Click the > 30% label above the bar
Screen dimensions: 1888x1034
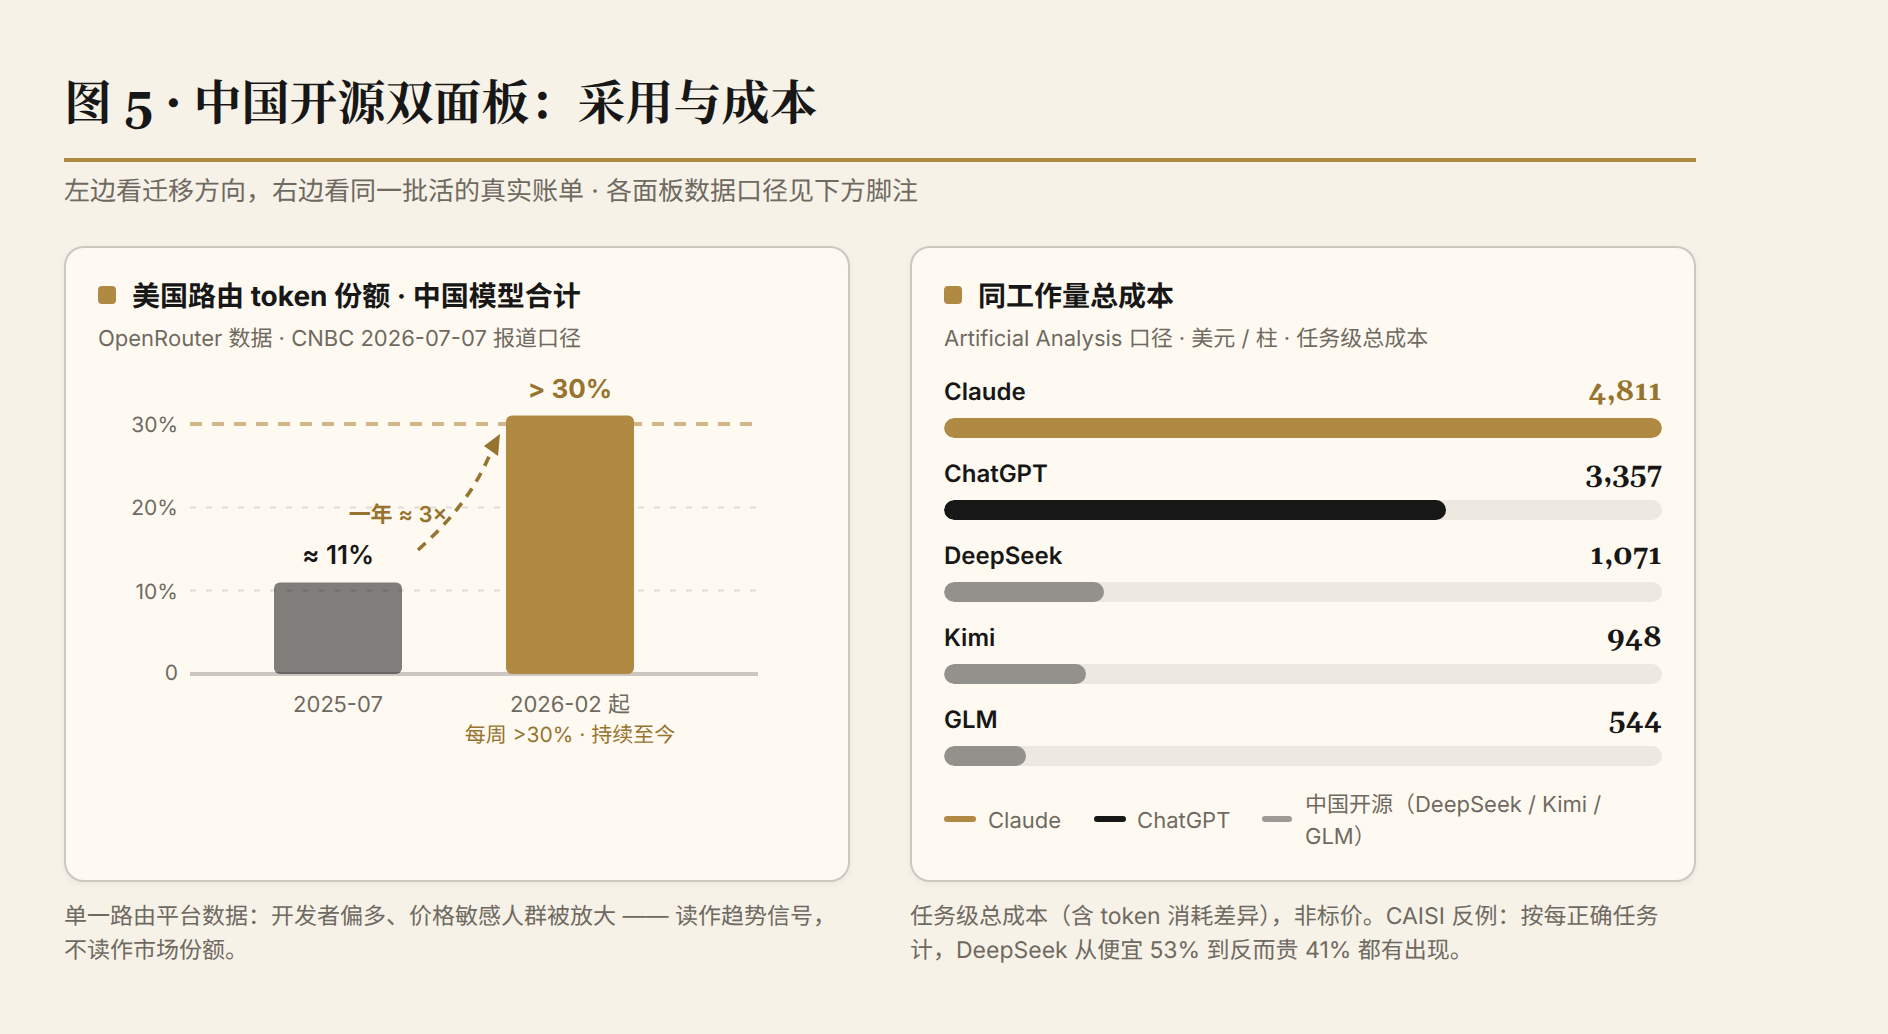[570, 389]
